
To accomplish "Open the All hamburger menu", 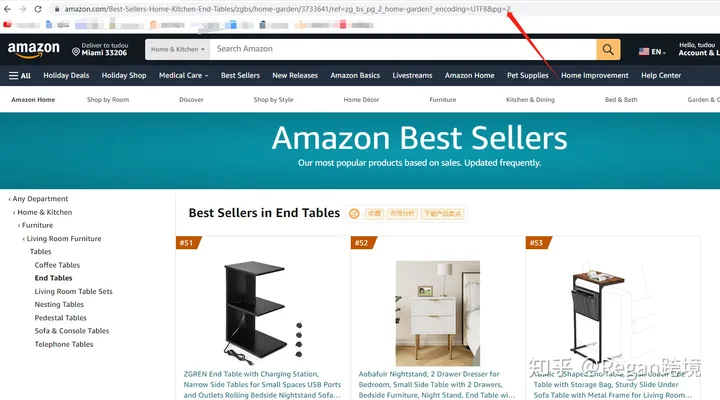I will pyautogui.click(x=19, y=75).
